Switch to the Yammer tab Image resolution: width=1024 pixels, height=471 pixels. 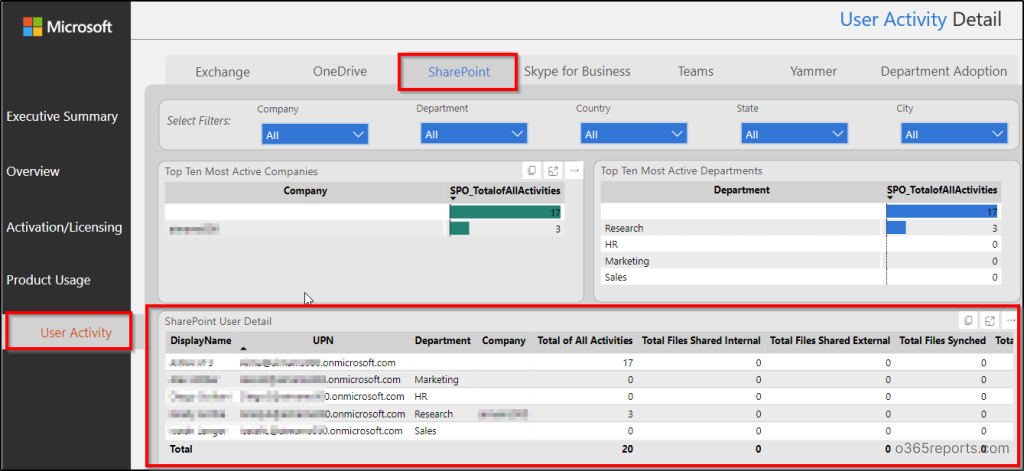coord(813,71)
